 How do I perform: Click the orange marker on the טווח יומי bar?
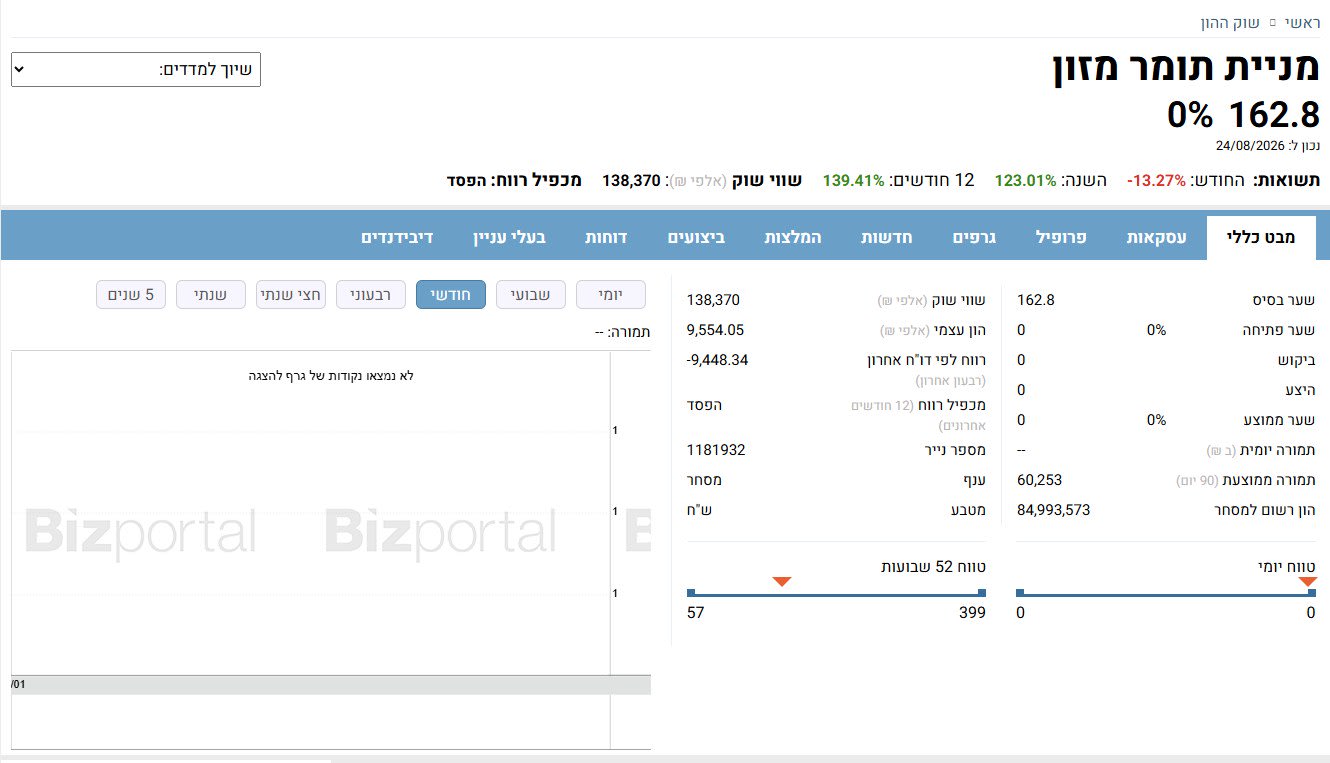click(1308, 581)
